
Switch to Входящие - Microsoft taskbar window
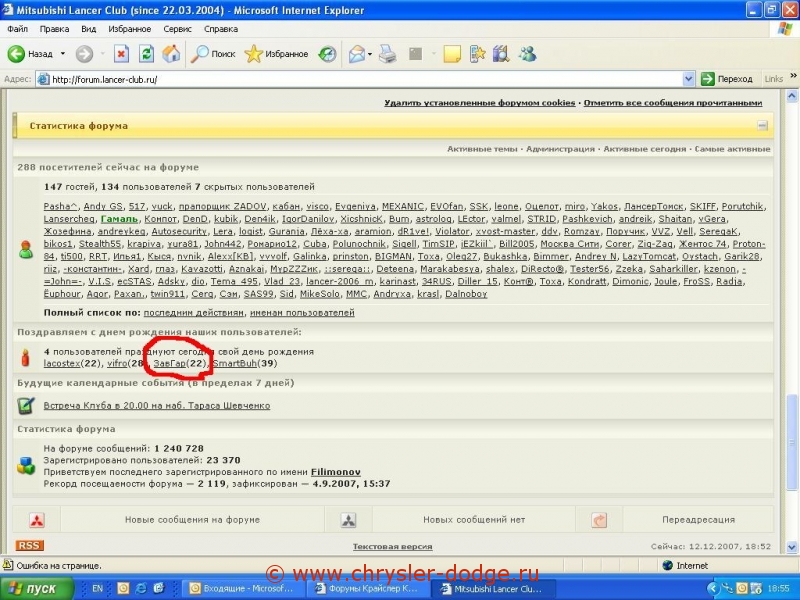(242, 588)
